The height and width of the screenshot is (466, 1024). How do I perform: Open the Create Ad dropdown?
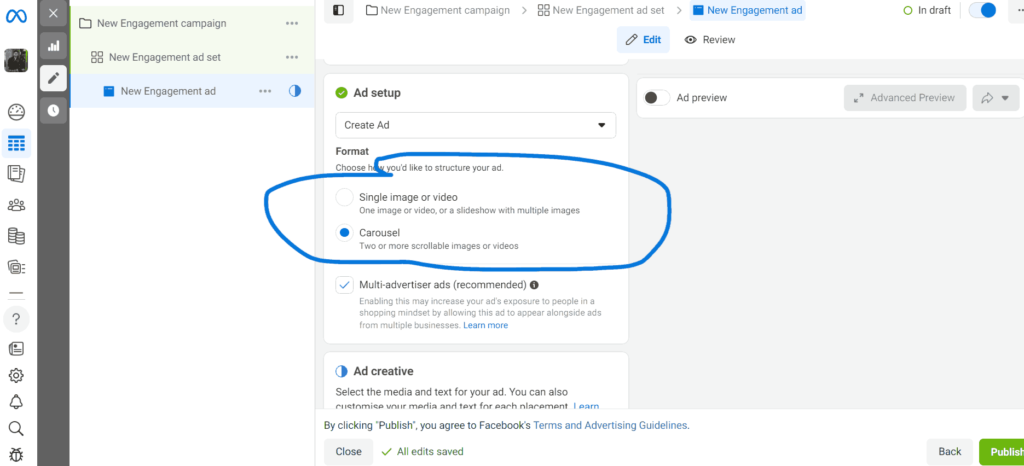(475, 125)
